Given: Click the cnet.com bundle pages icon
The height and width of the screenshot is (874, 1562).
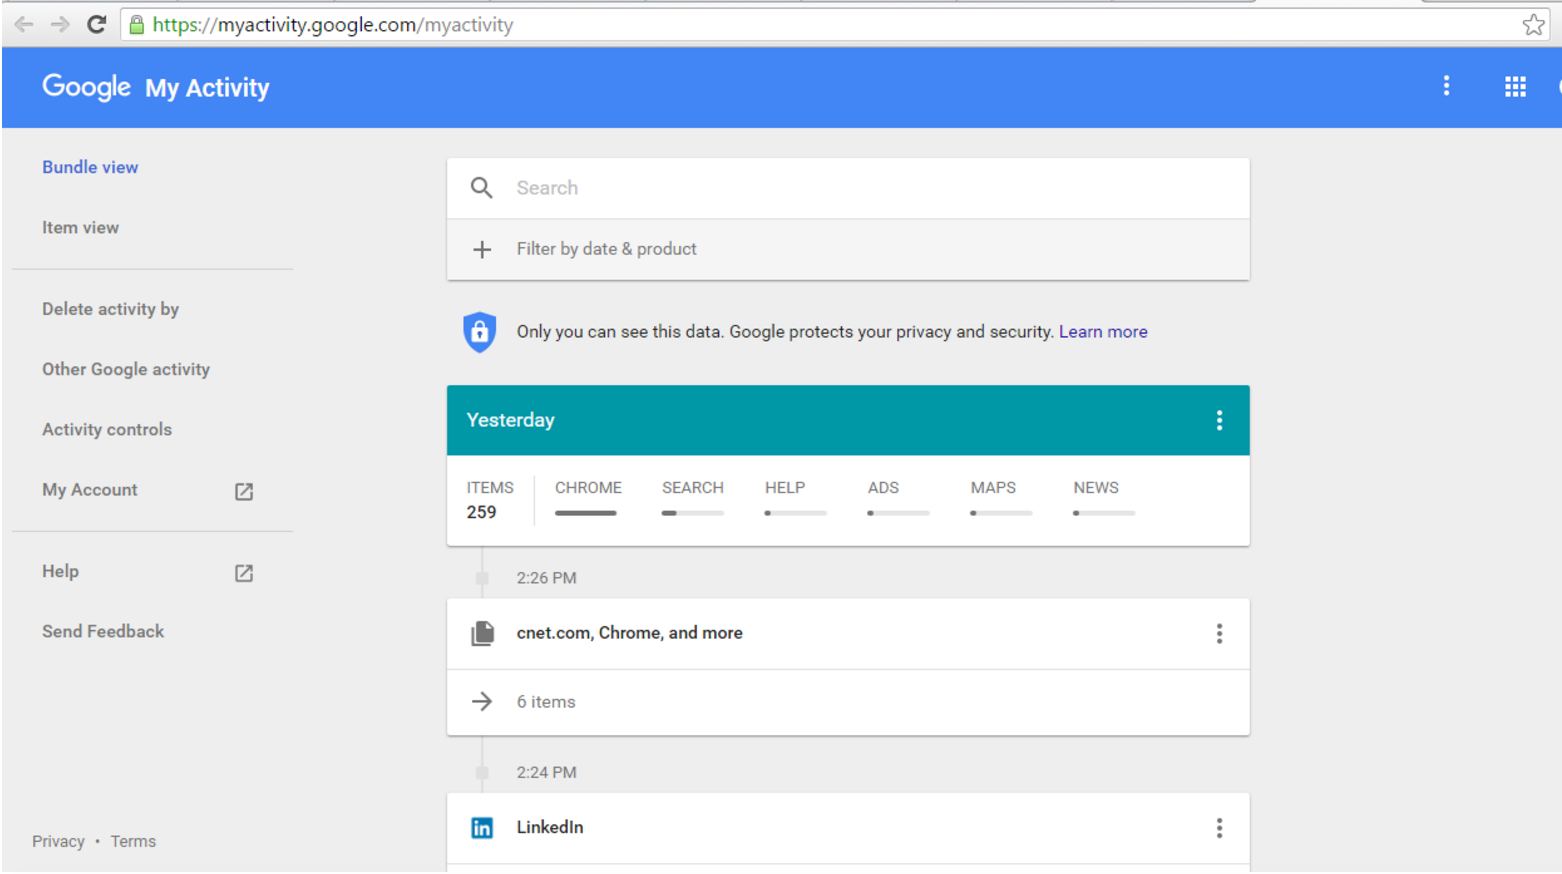Looking at the screenshot, I should click(x=482, y=633).
